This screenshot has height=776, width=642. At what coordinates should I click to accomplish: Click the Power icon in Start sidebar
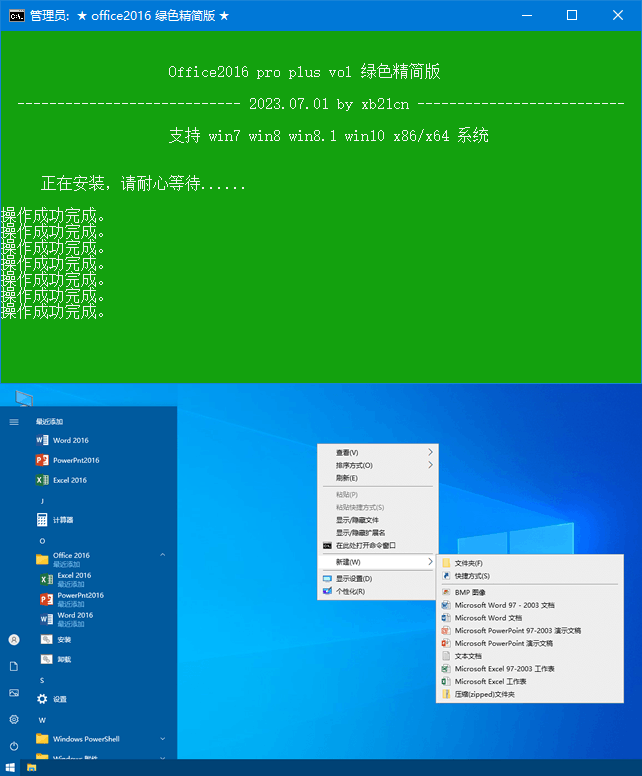[x=14, y=746]
